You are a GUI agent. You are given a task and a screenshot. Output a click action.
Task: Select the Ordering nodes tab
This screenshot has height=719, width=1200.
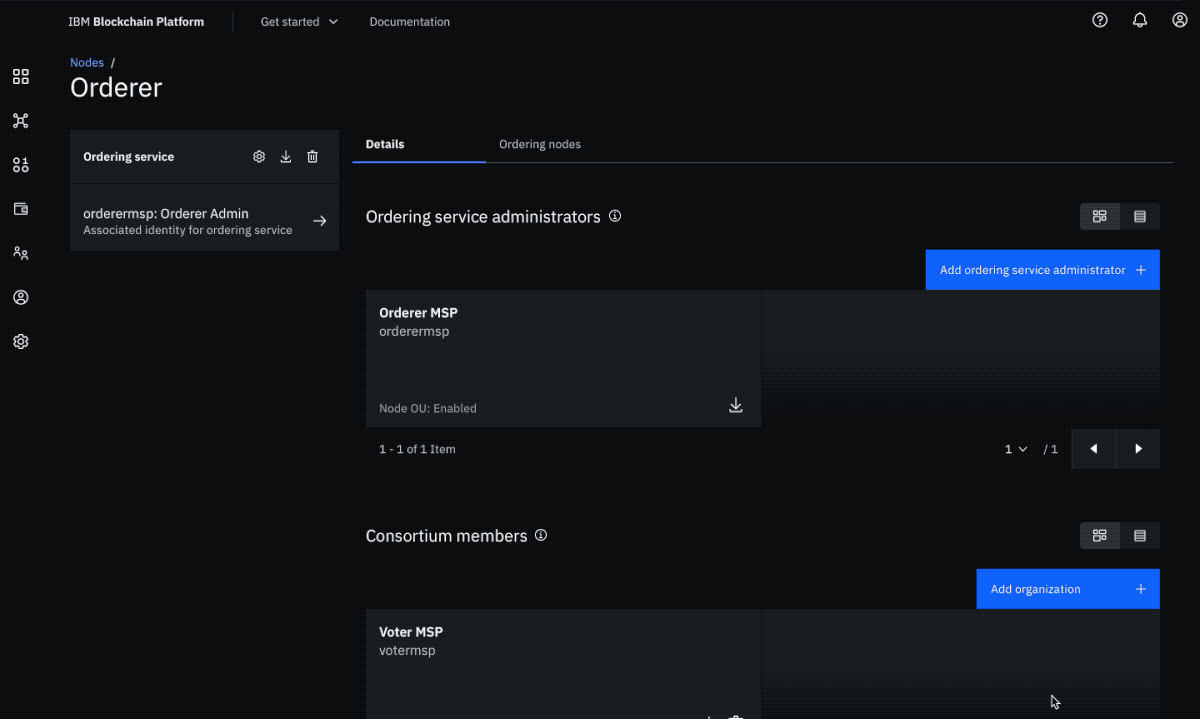[540, 144]
